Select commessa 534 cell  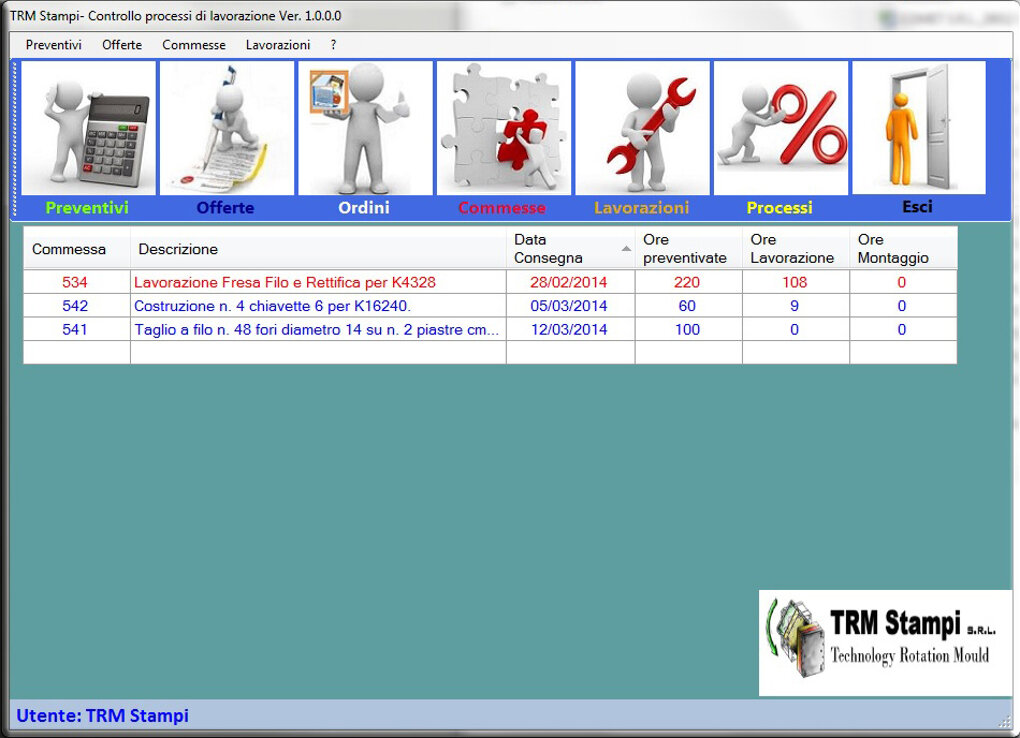coord(77,282)
